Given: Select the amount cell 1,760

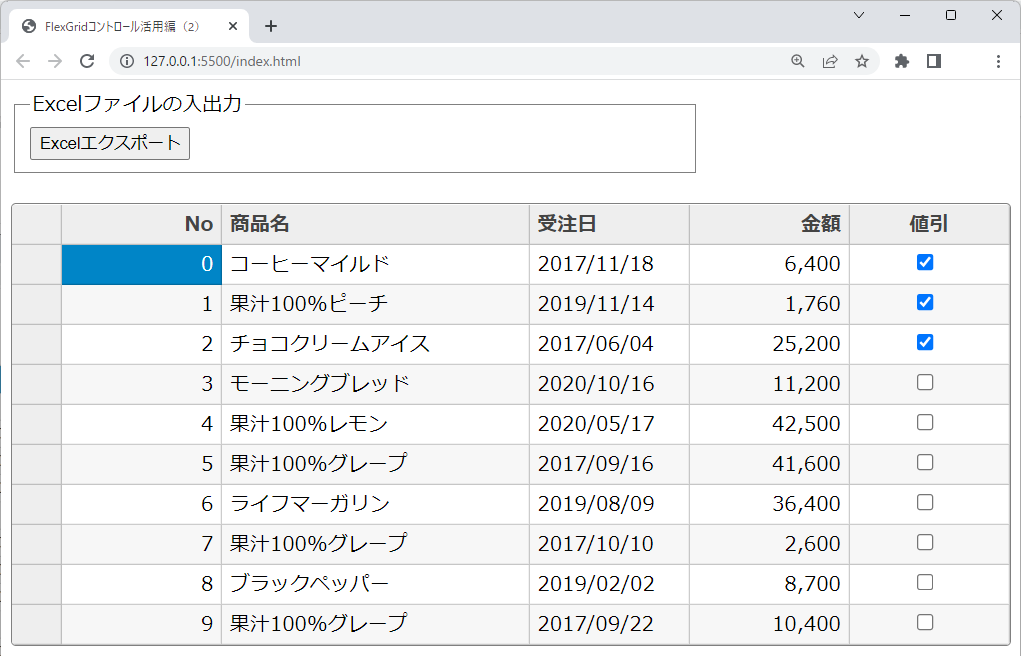Looking at the screenshot, I should (x=770, y=304).
